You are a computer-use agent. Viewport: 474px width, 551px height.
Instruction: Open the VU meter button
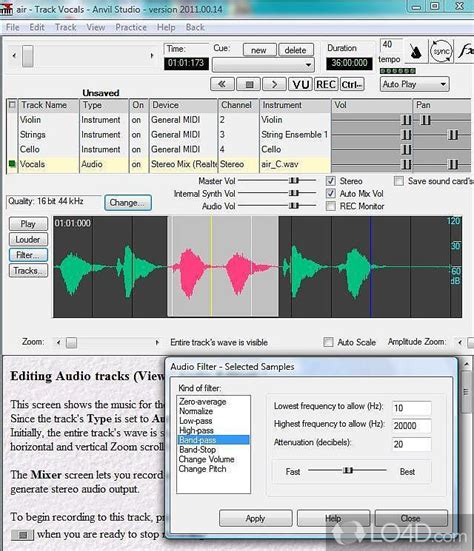(300, 84)
